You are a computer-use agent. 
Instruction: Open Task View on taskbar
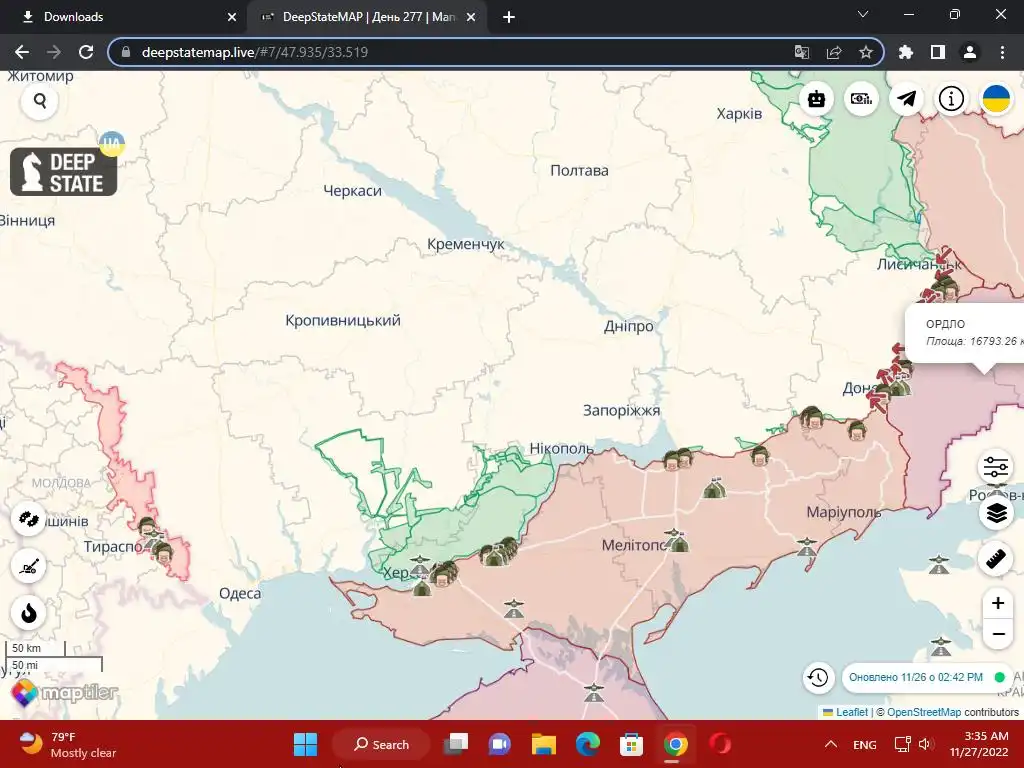click(x=456, y=744)
